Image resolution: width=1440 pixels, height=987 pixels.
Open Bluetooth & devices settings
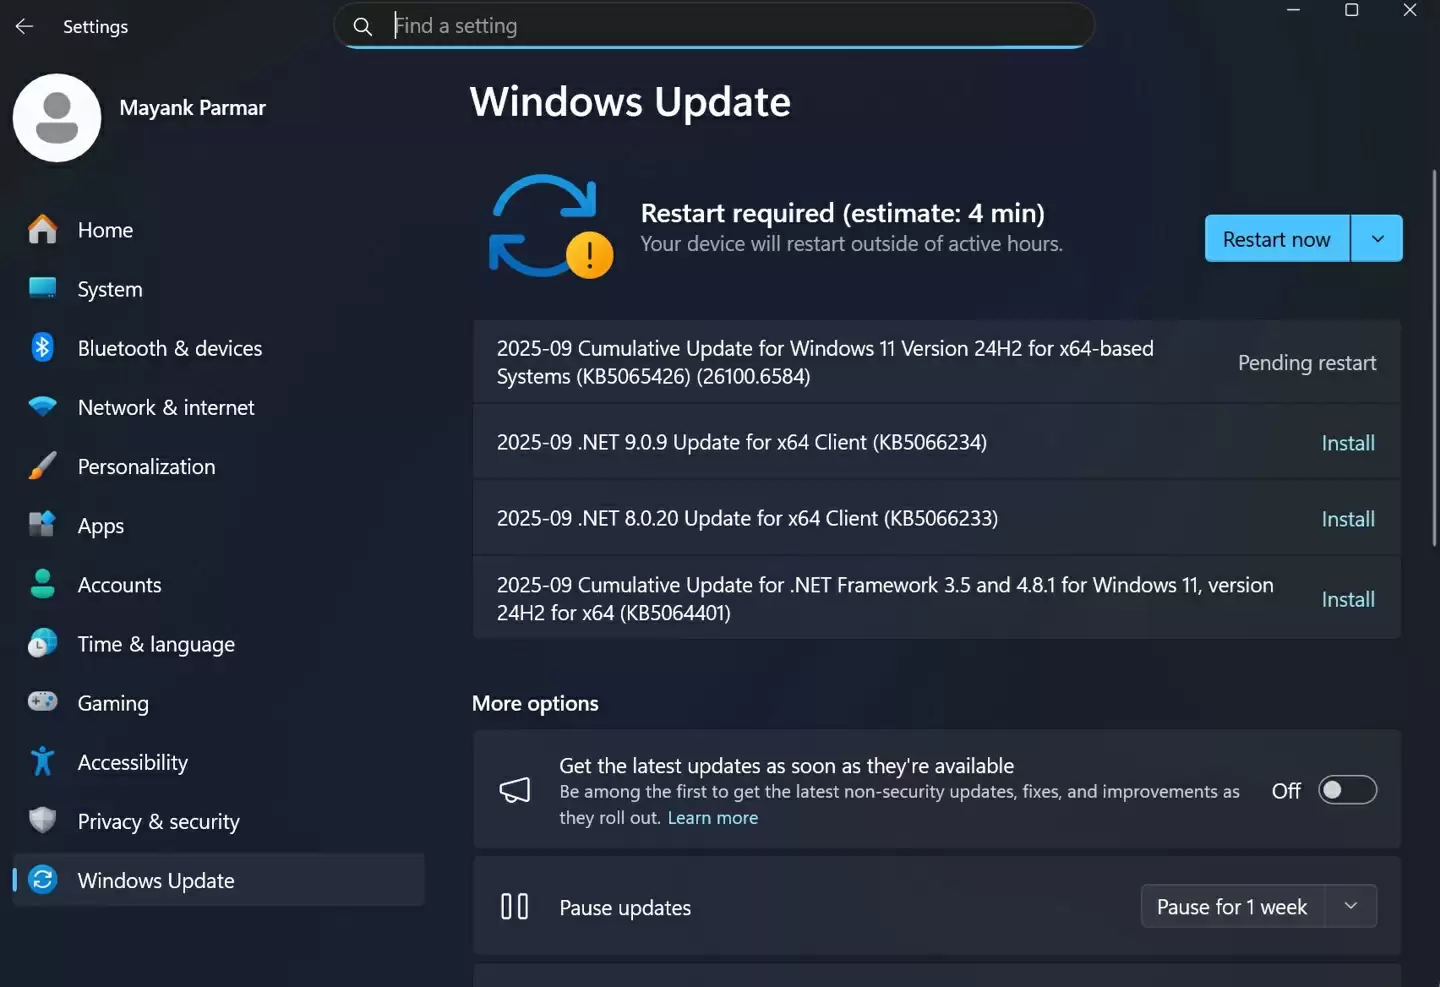click(x=170, y=348)
